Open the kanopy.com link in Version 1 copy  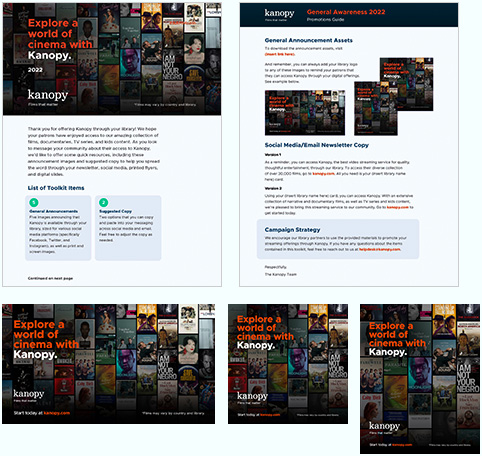[x=323, y=174]
